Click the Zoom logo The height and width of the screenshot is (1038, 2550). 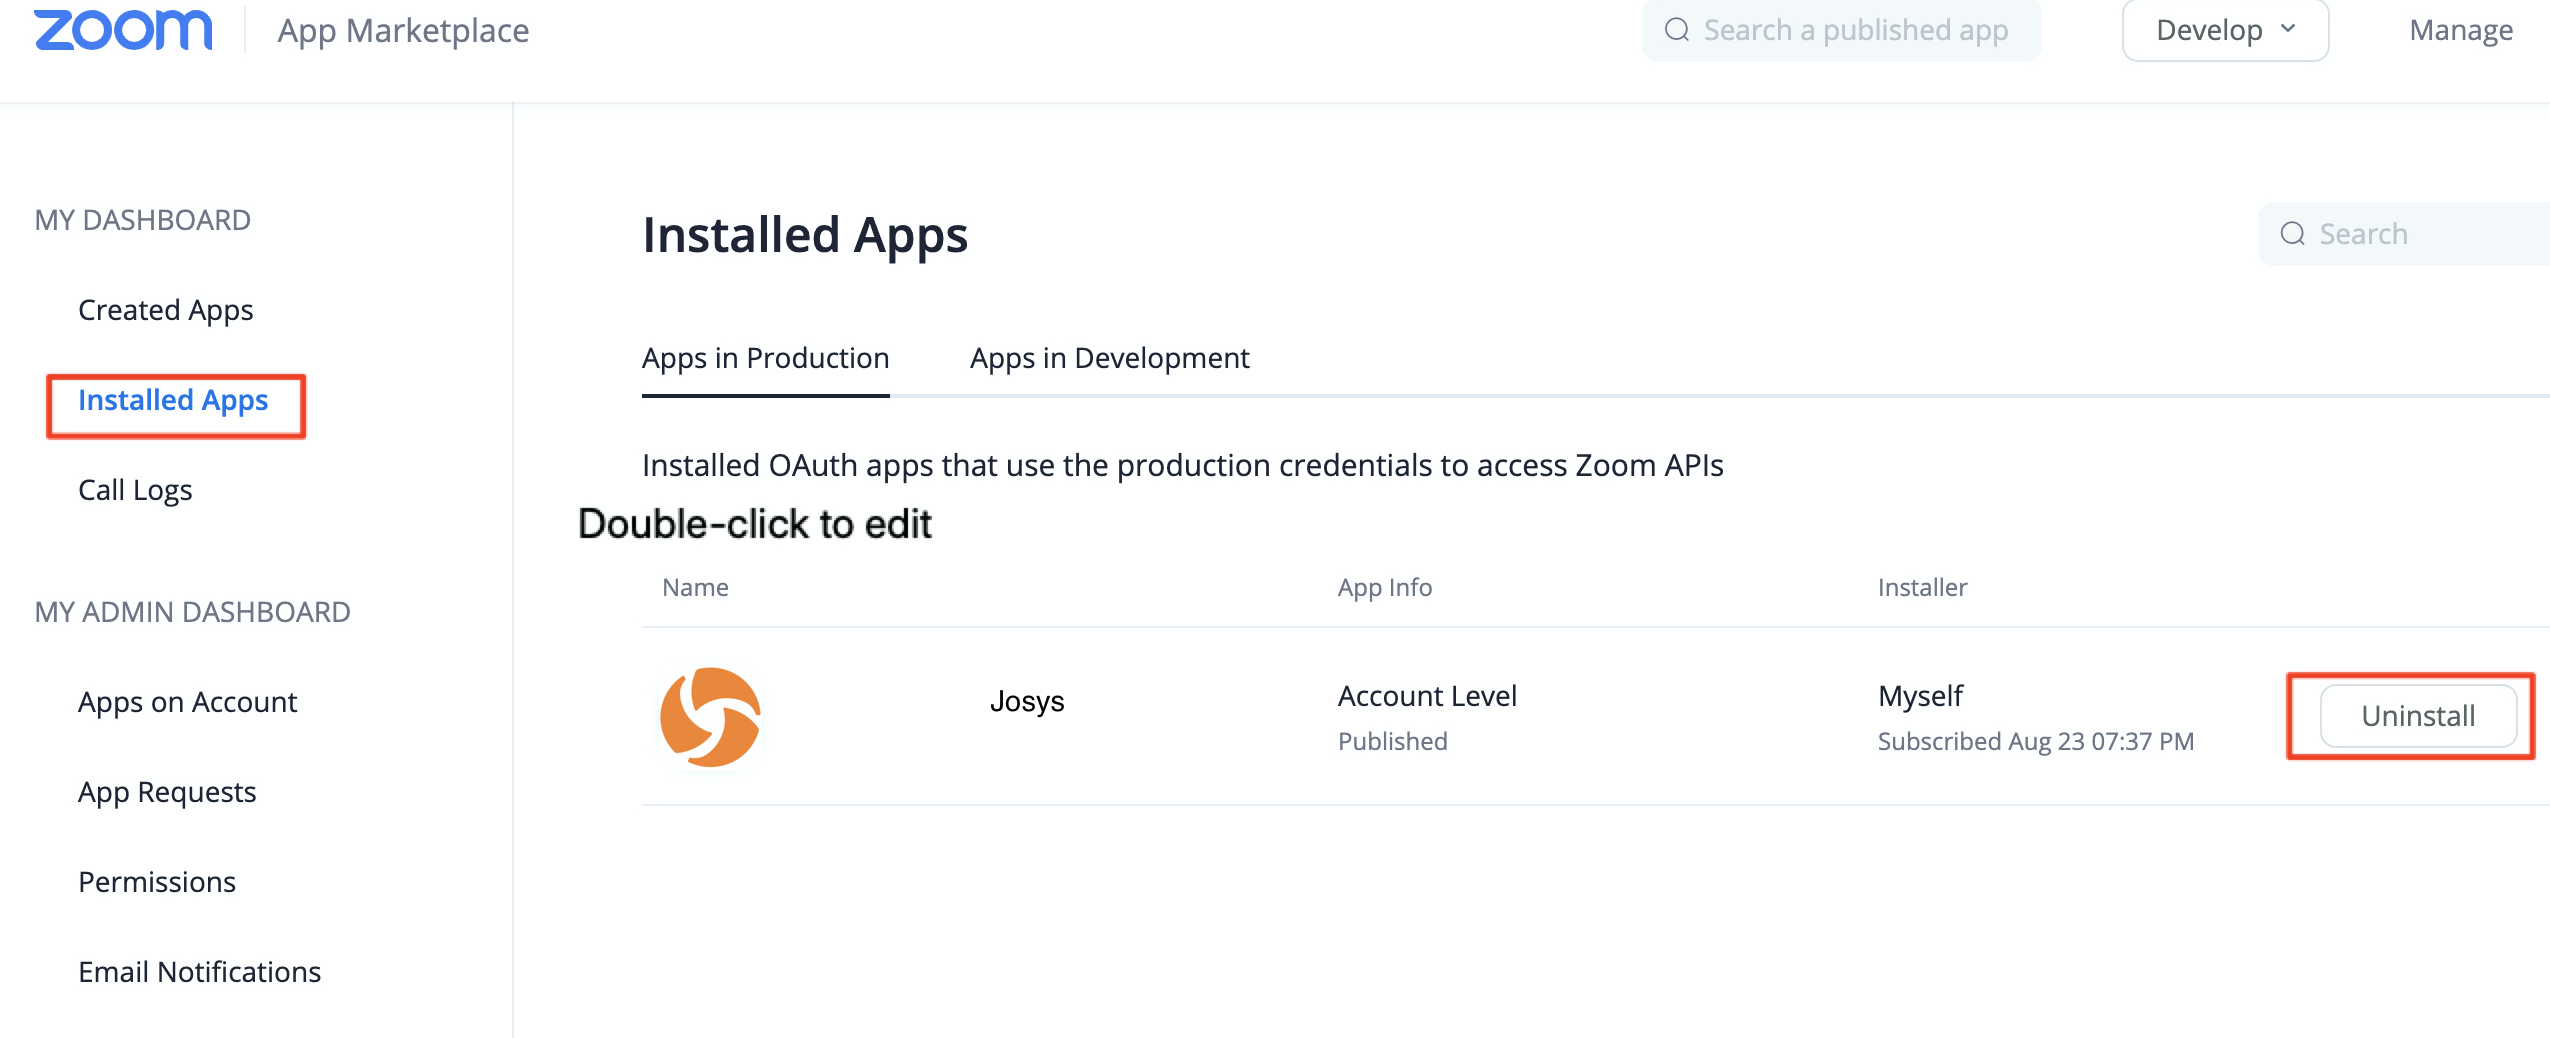point(123,30)
